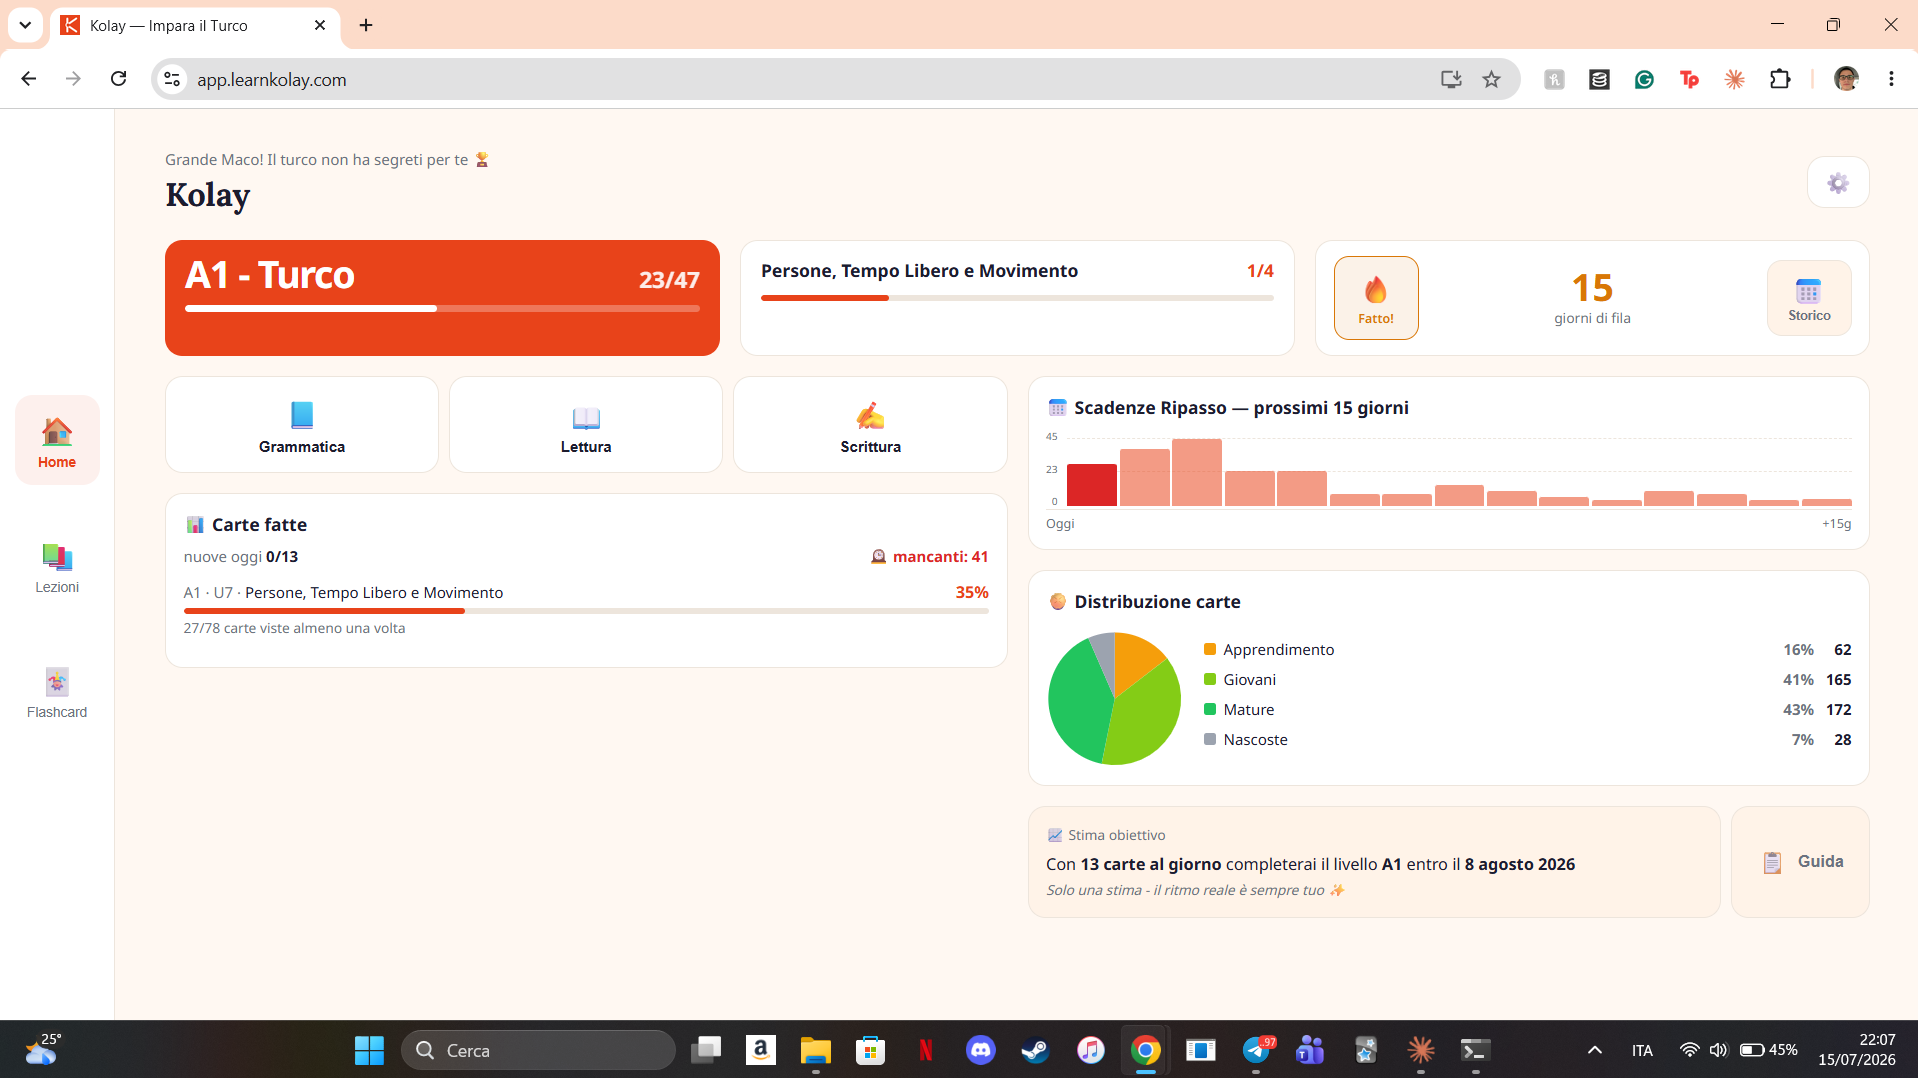Open Steam from the taskbar

pyautogui.click(x=1035, y=1050)
